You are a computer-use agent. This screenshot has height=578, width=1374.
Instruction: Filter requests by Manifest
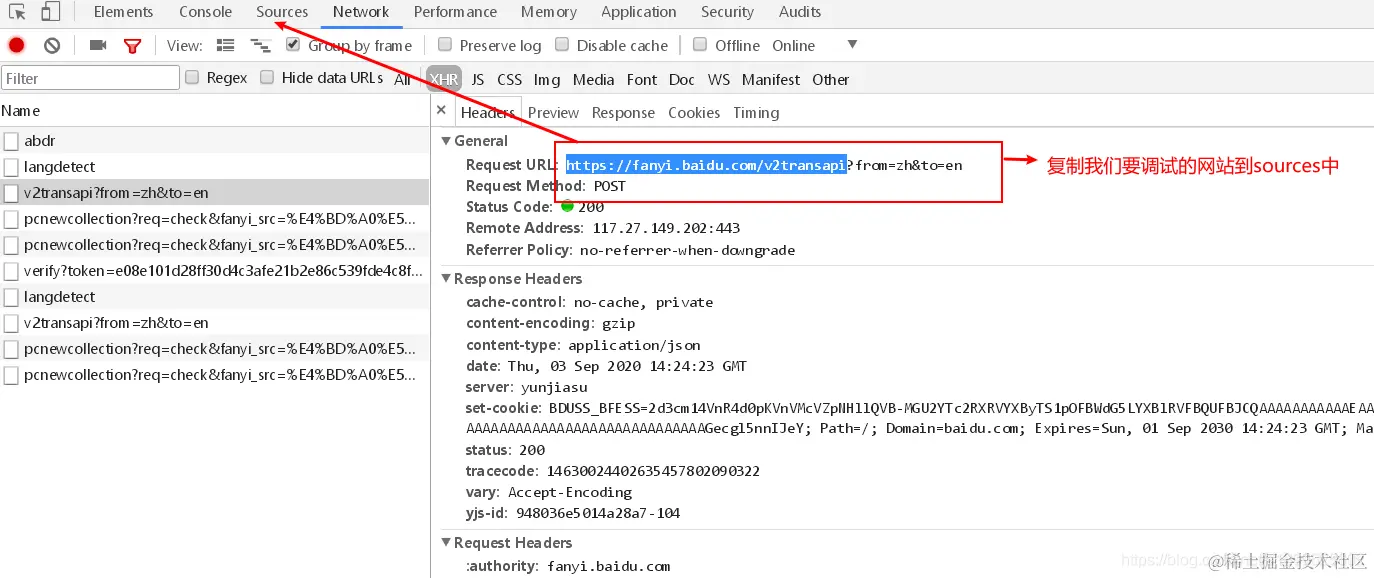771,79
